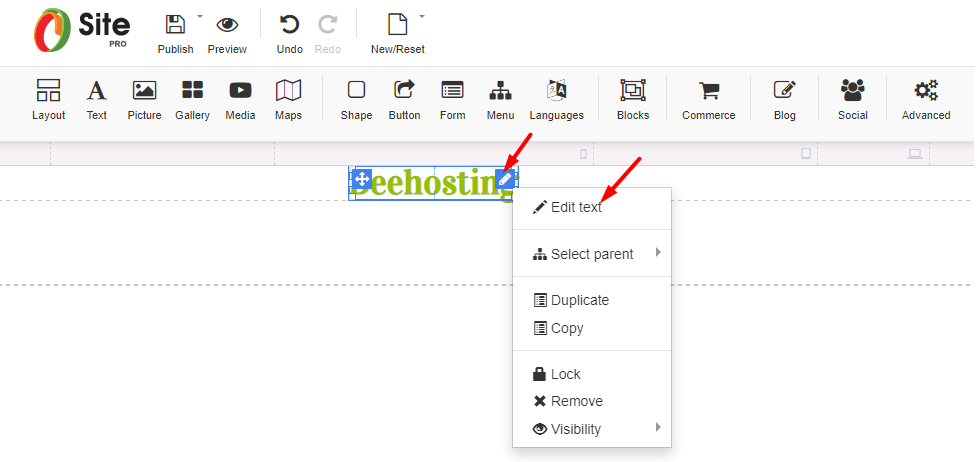Expand the arrow next to New/Reset
Viewport: 980px width, 462px height.
pyautogui.click(x=421, y=16)
